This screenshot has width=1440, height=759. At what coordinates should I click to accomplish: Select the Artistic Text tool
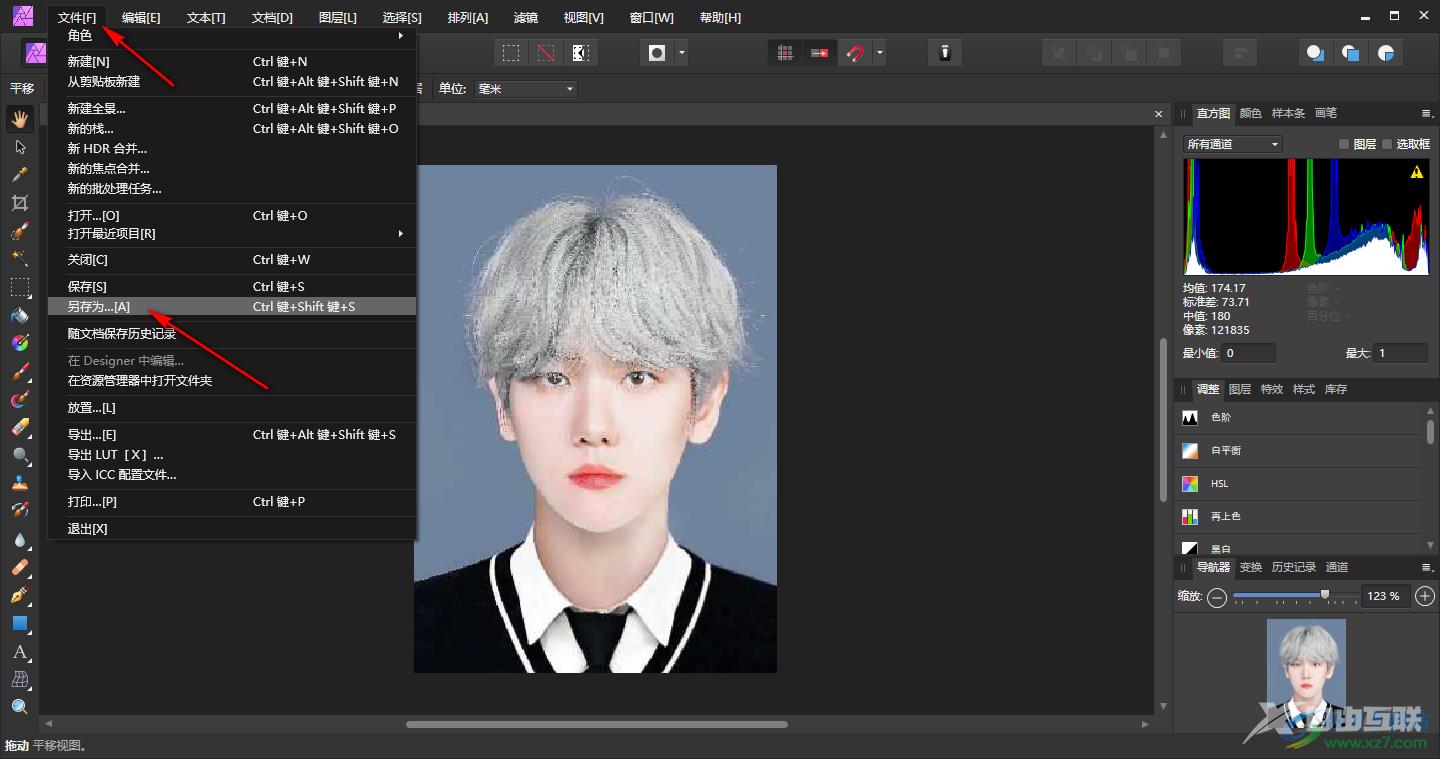20,651
